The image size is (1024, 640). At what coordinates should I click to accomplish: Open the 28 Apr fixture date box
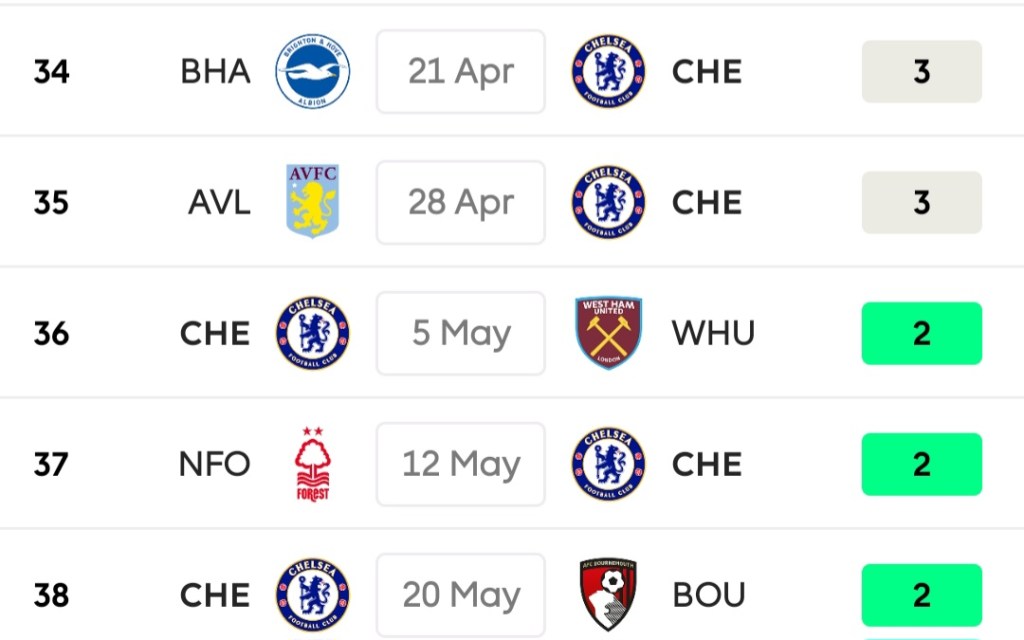click(461, 202)
